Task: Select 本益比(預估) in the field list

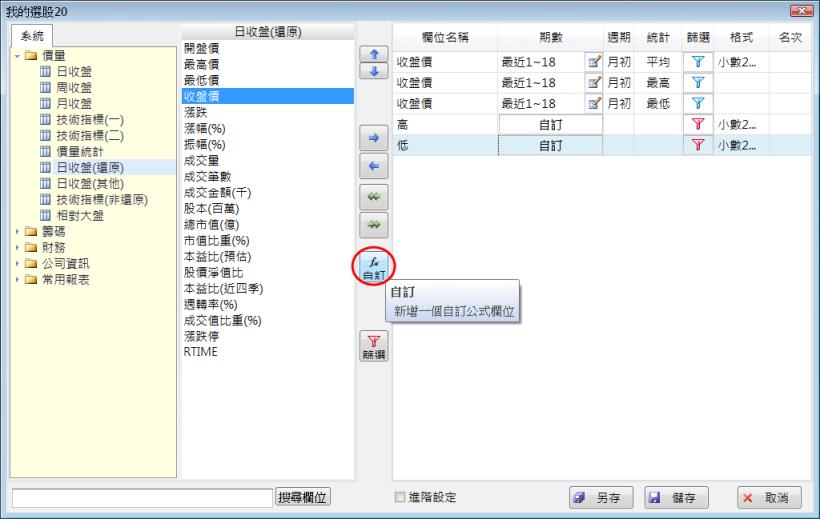Action: 218,256
